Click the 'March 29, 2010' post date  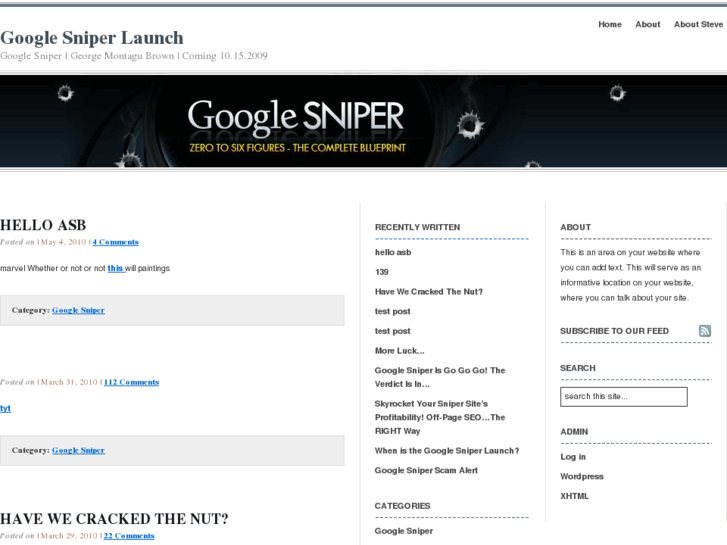coord(68,536)
